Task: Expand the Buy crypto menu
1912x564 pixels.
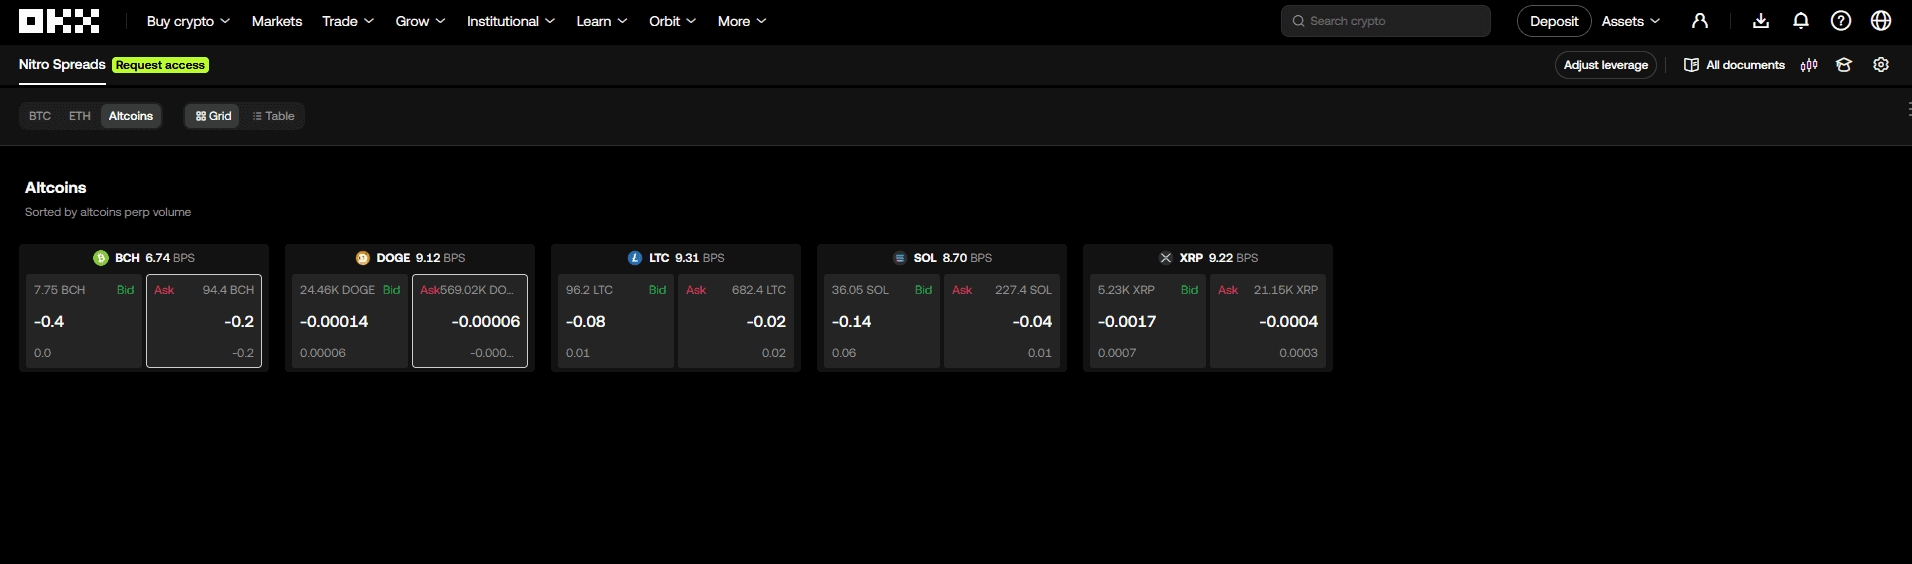Action: [x=188, y=21]
